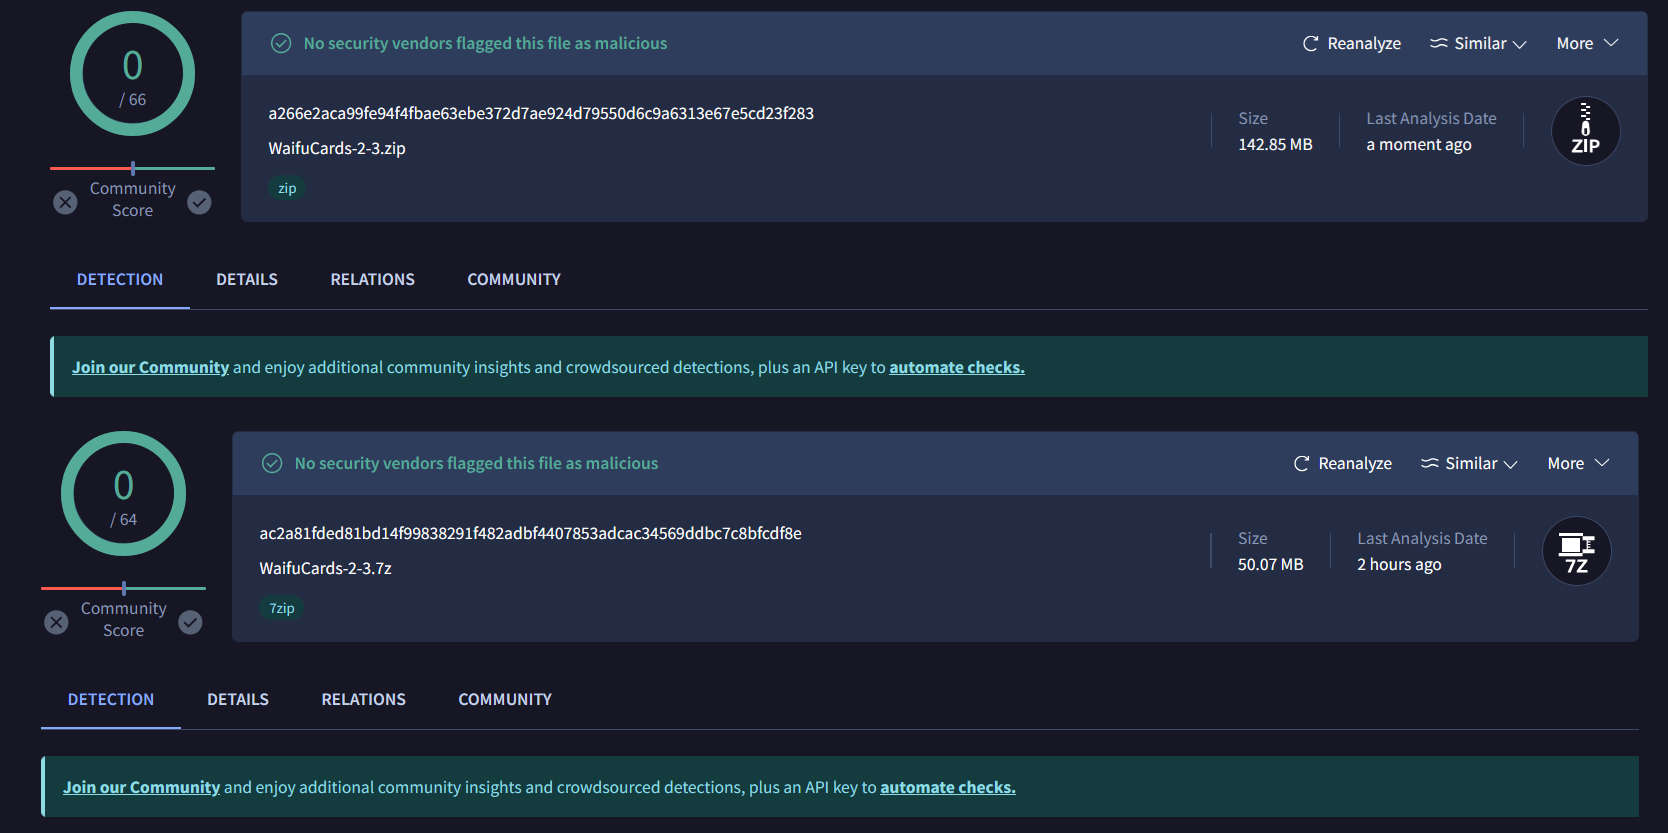Image resolution: width=1668 pixels, height=833 pixels.
Task: Upvote WaifuCards-2-3.7z community score
Action: coord(191,622)
